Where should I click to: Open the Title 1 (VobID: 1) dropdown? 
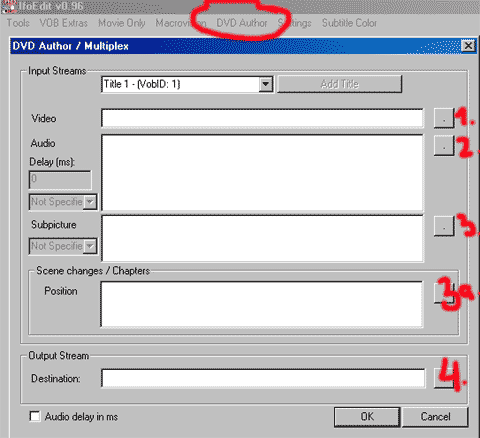pos(266,84)
